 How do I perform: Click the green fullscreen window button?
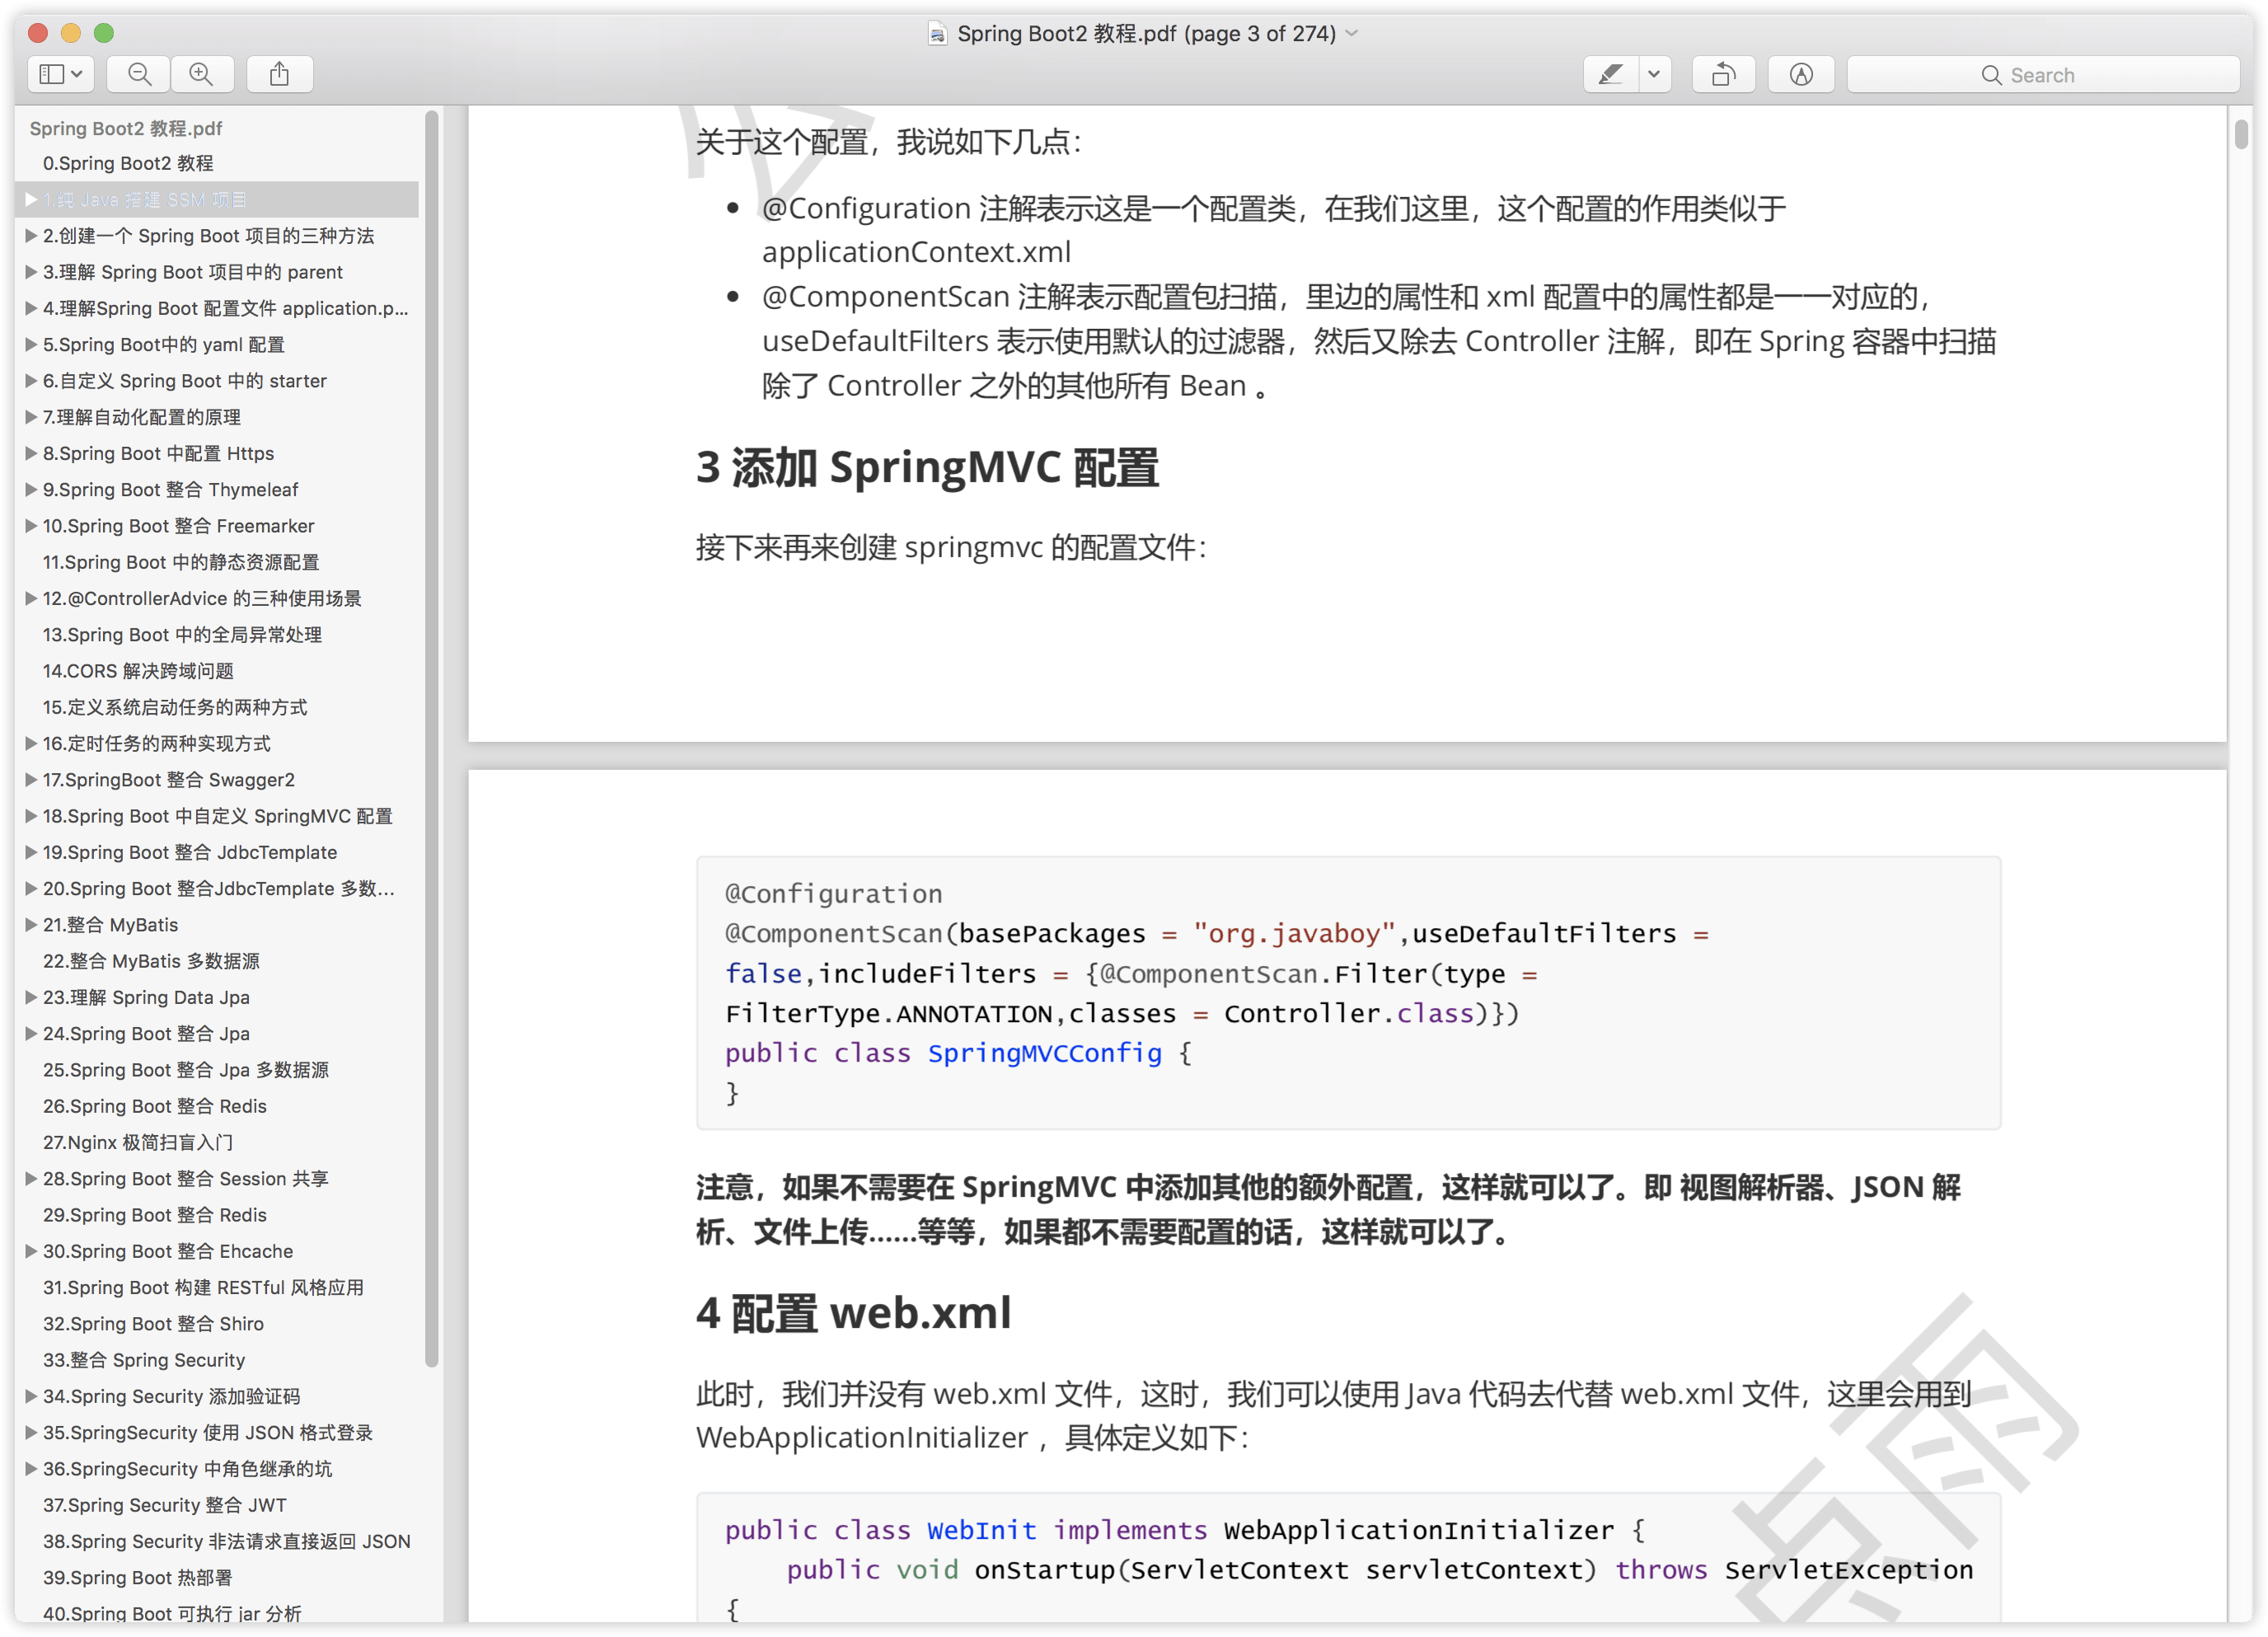(x=104, y=33)
